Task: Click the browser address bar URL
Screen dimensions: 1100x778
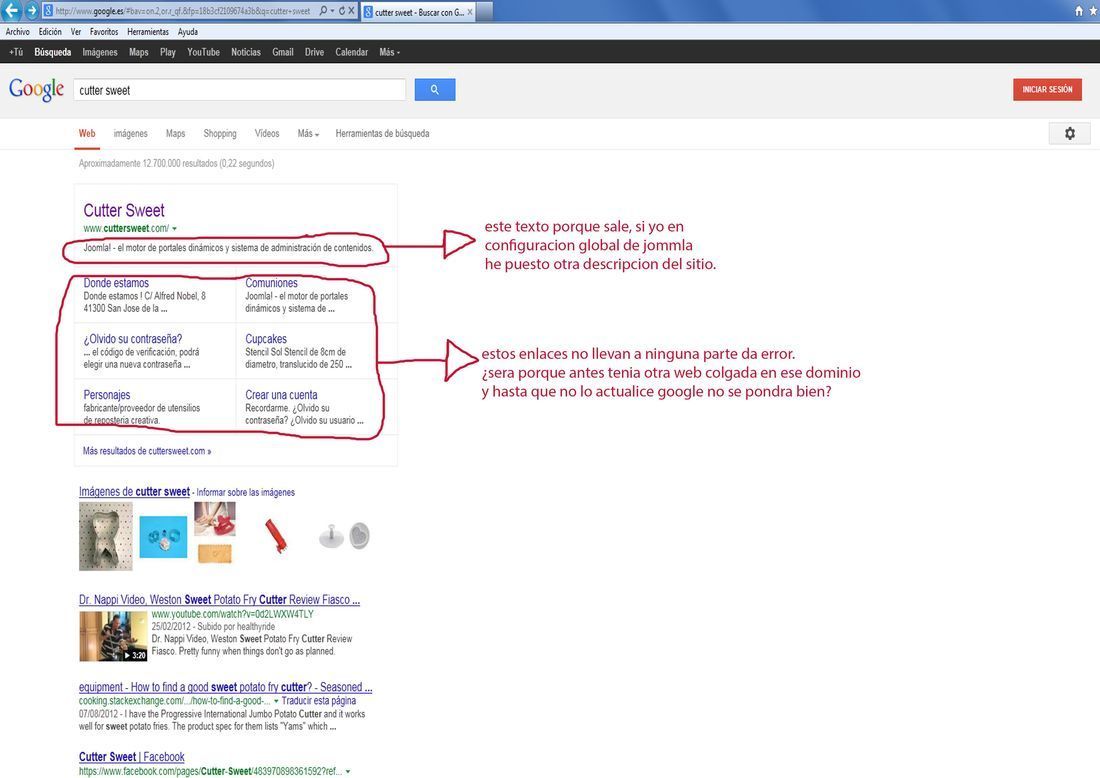Action: pos(182,11)
